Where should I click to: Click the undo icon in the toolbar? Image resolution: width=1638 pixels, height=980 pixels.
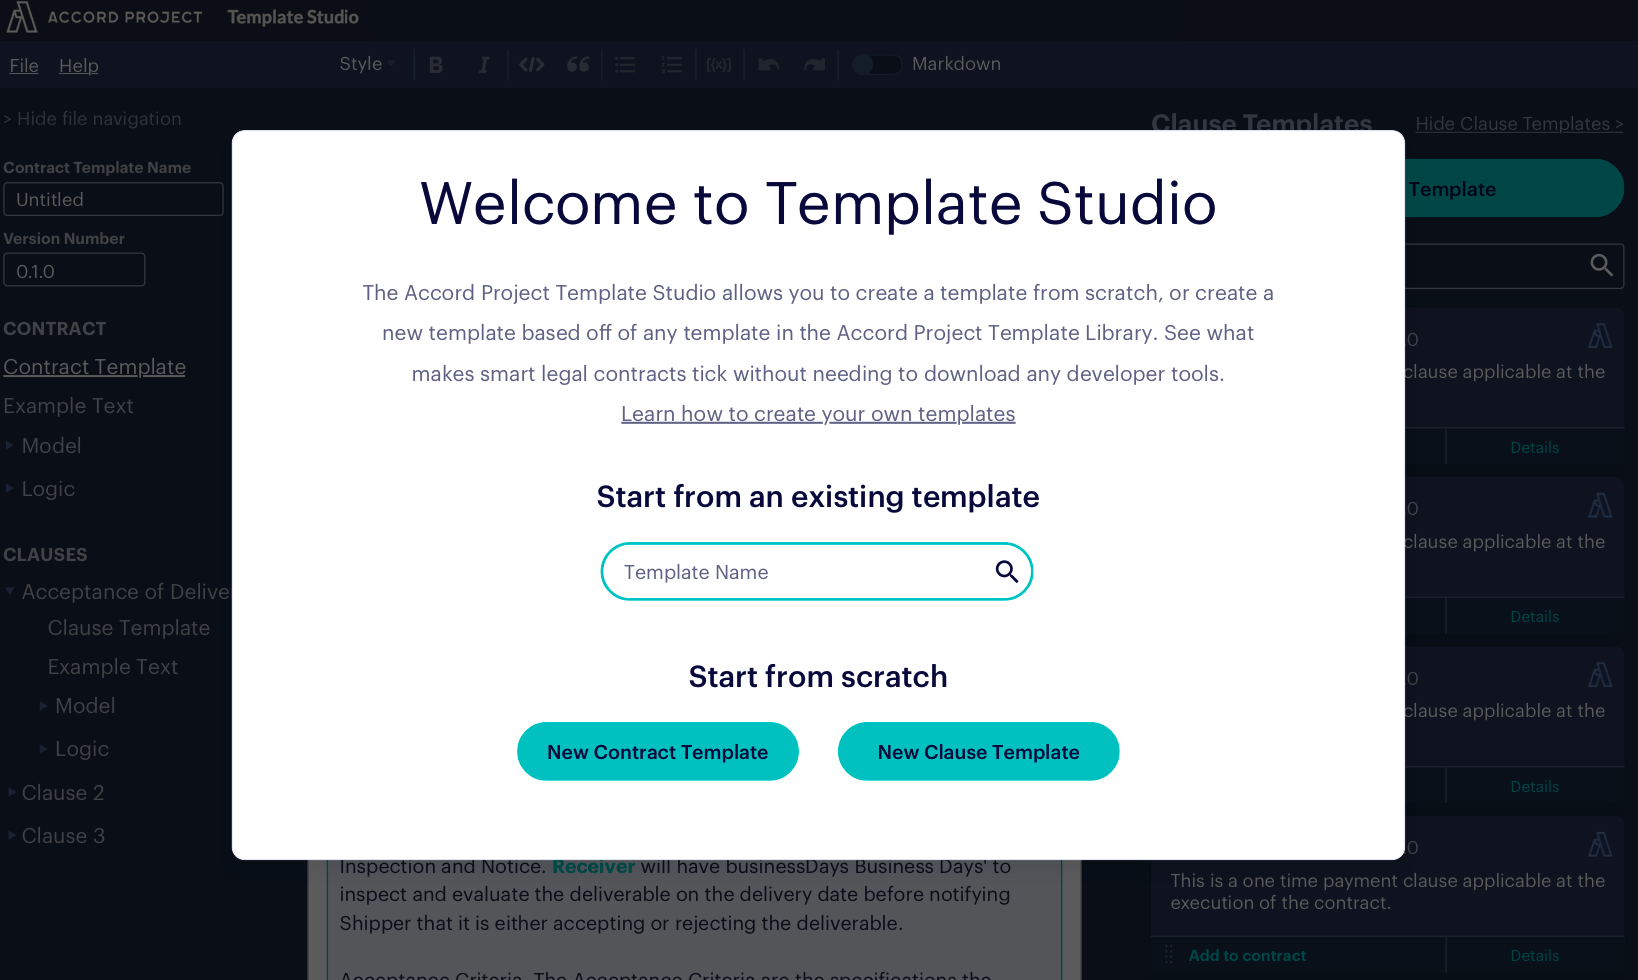768,65
